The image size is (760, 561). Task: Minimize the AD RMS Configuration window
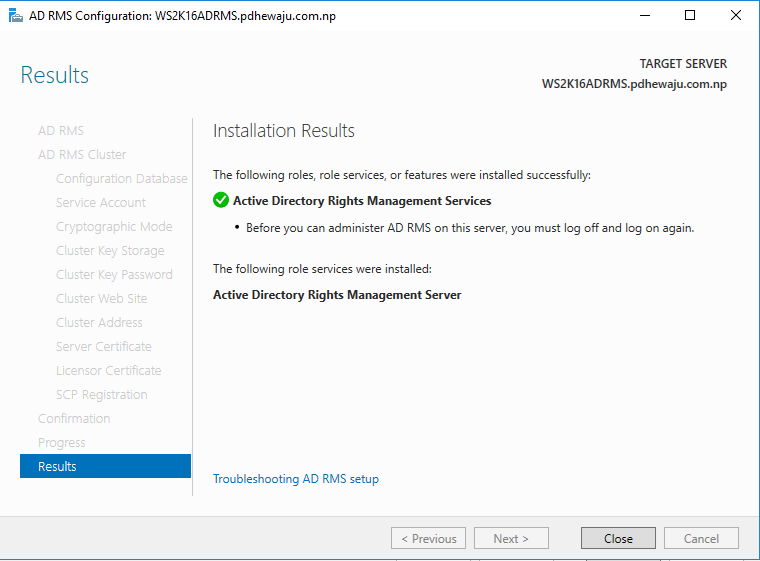coord(645,16)
